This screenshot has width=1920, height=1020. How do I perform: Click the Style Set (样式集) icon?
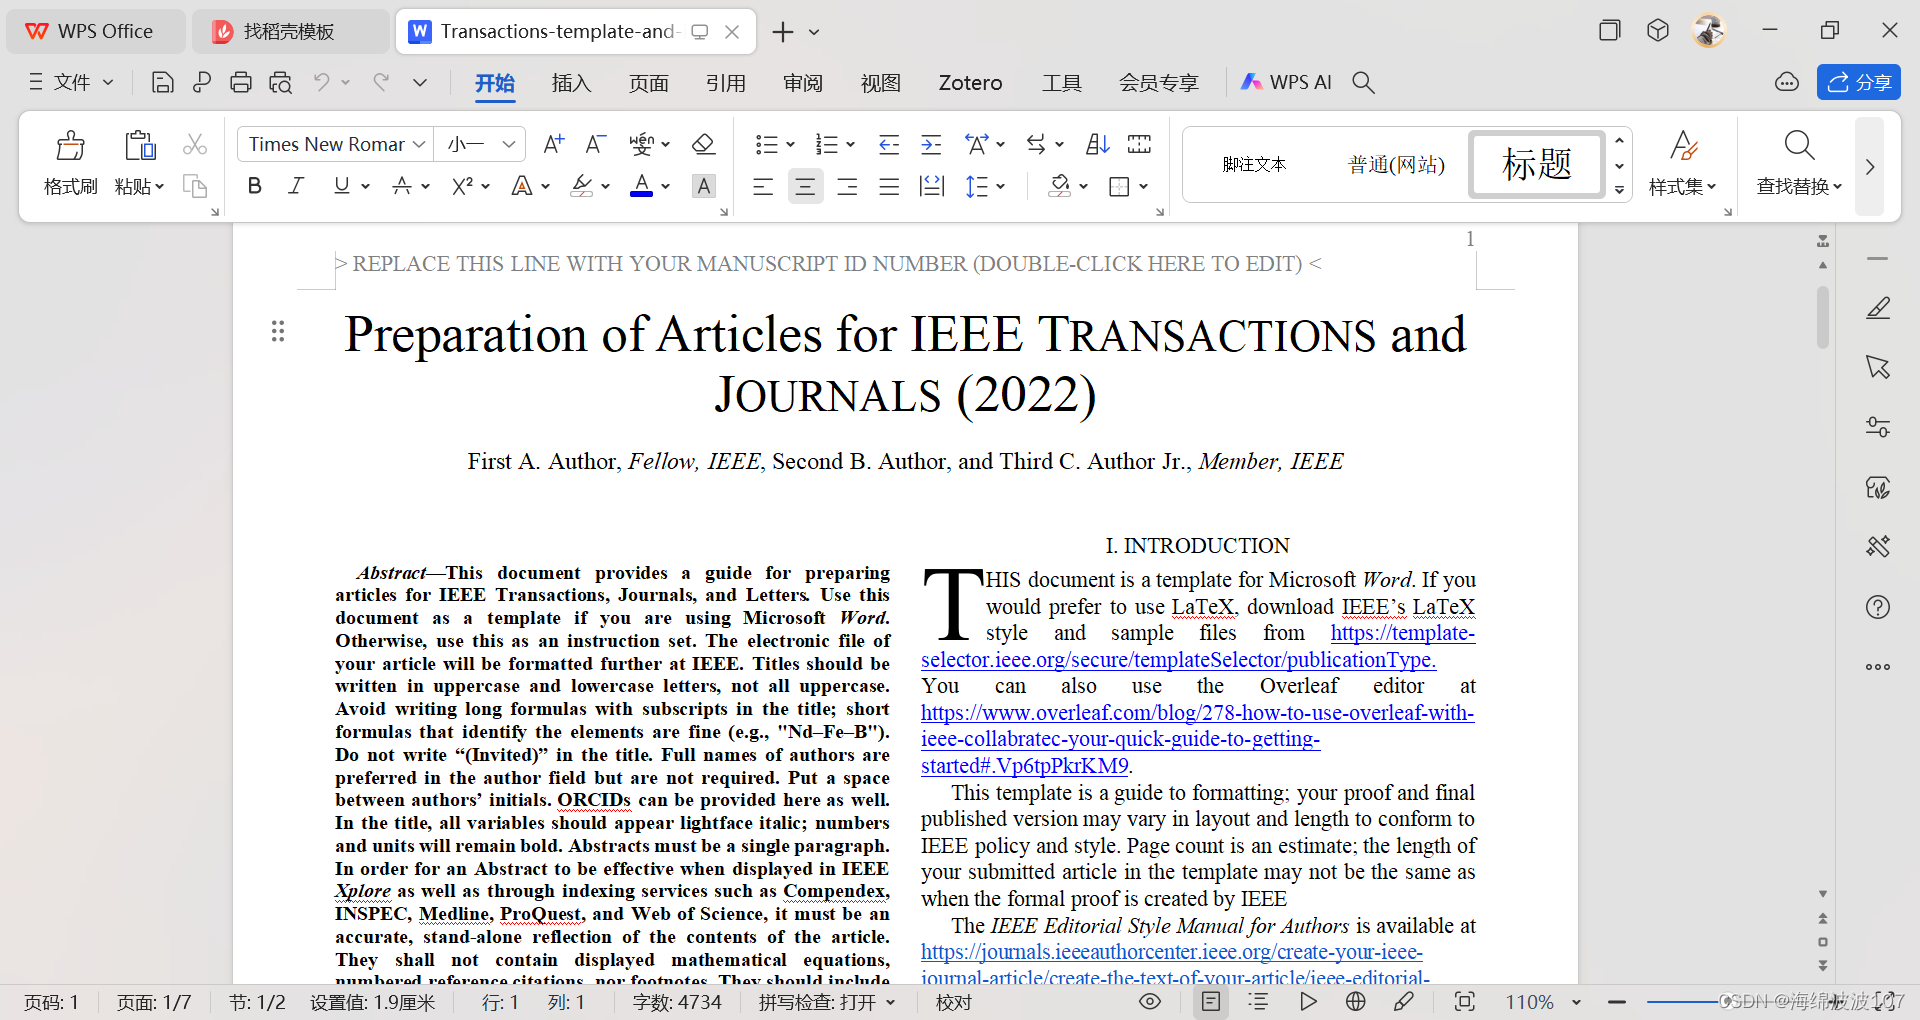coord(1683,146)
